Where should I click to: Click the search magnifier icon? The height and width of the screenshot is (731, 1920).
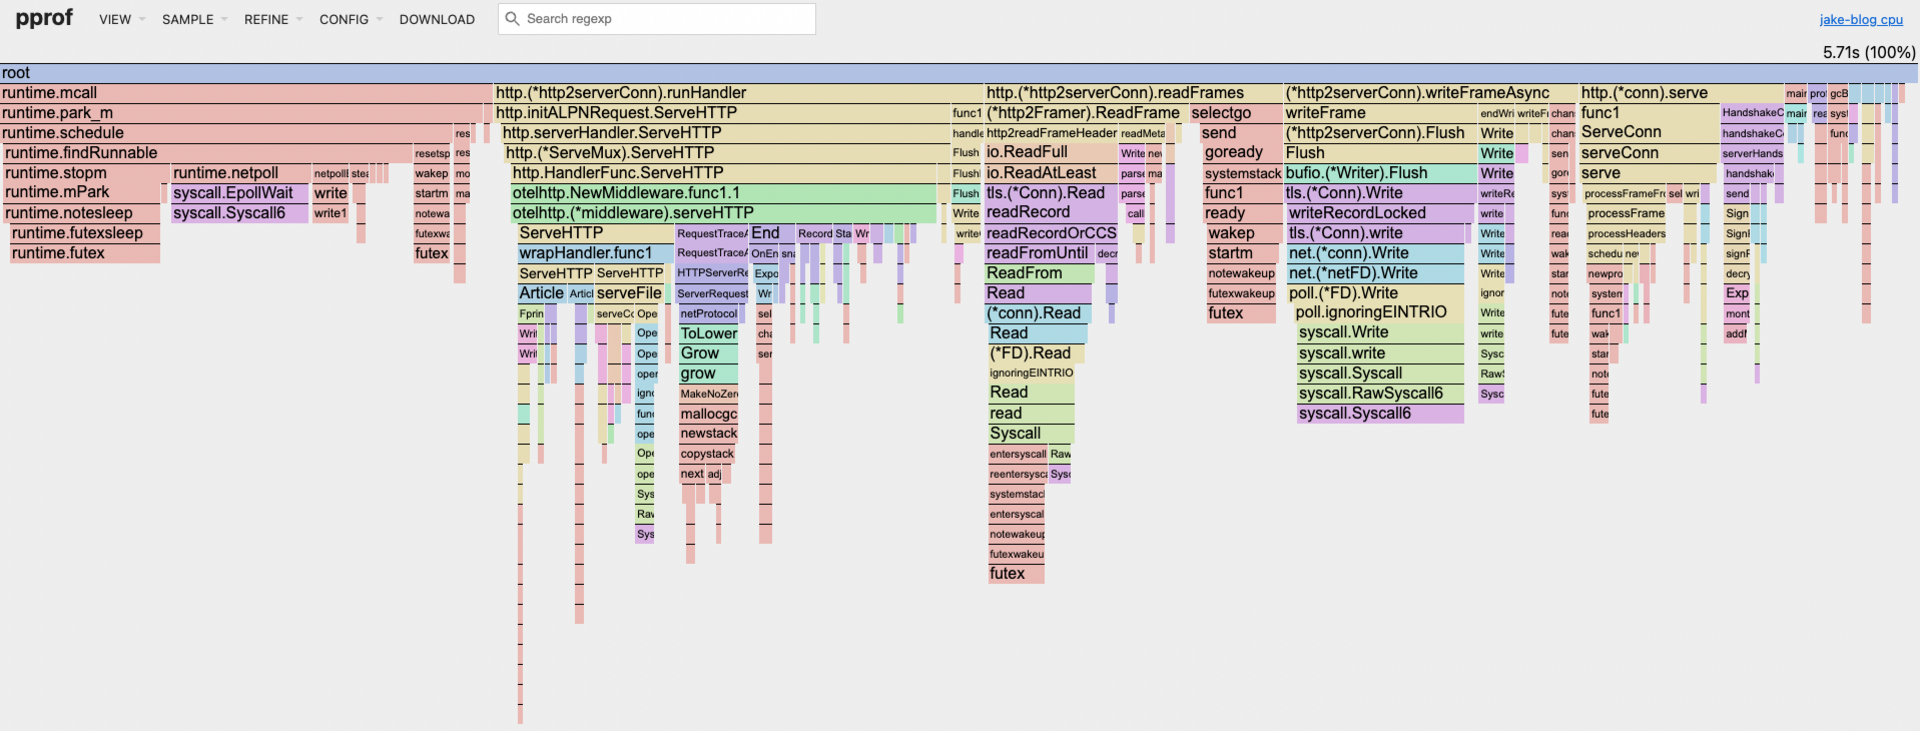point(512,19)
